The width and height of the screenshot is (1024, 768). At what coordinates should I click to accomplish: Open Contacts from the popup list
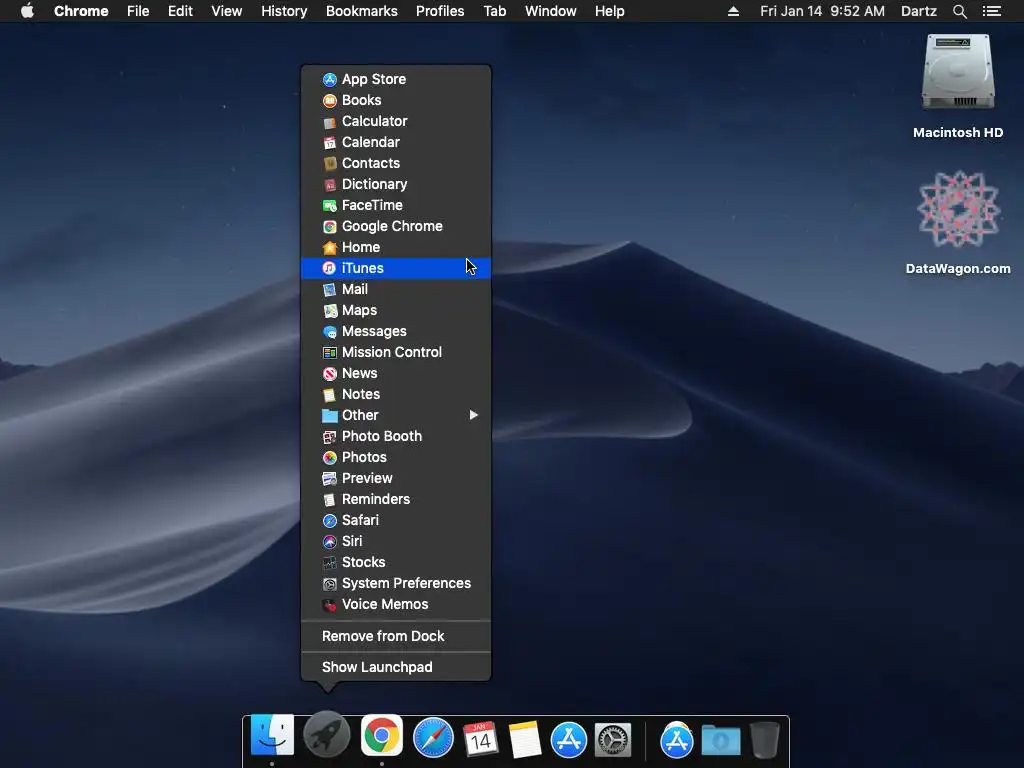(x=396, y=163)
